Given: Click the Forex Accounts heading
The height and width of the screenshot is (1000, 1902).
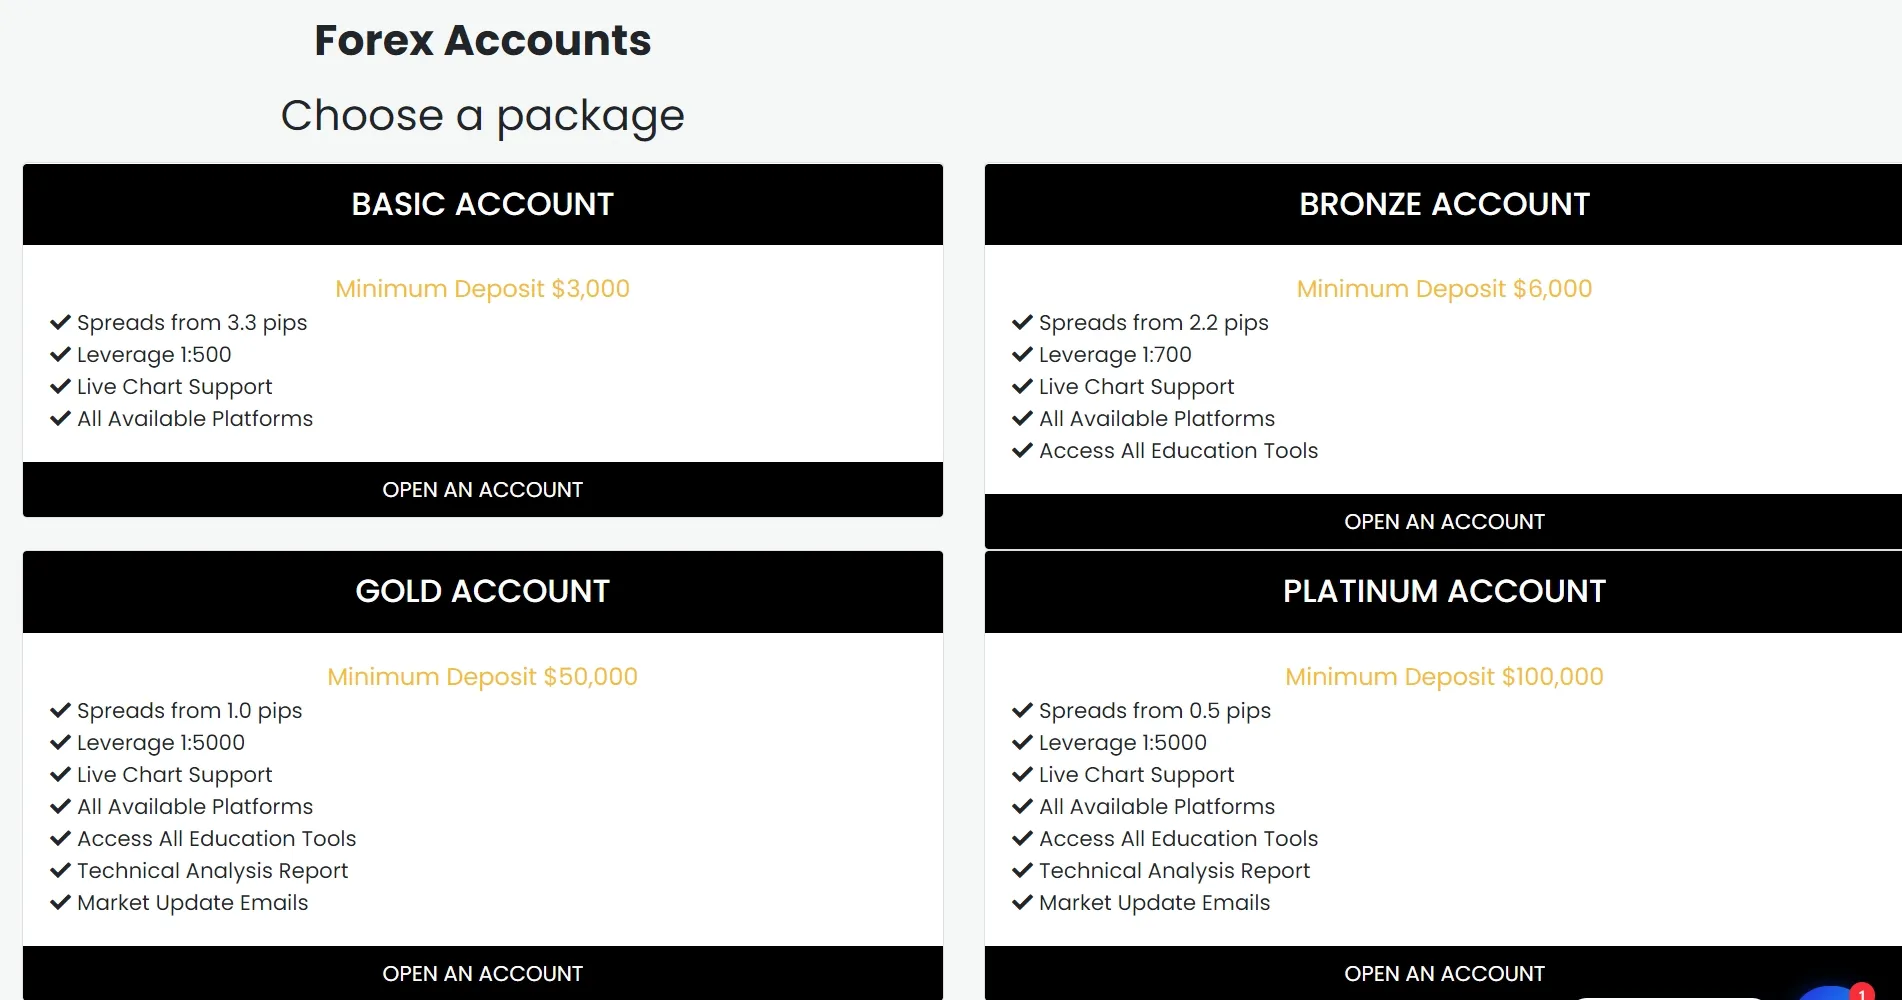Looking at the screenshot, I should [x=482, y=40].
